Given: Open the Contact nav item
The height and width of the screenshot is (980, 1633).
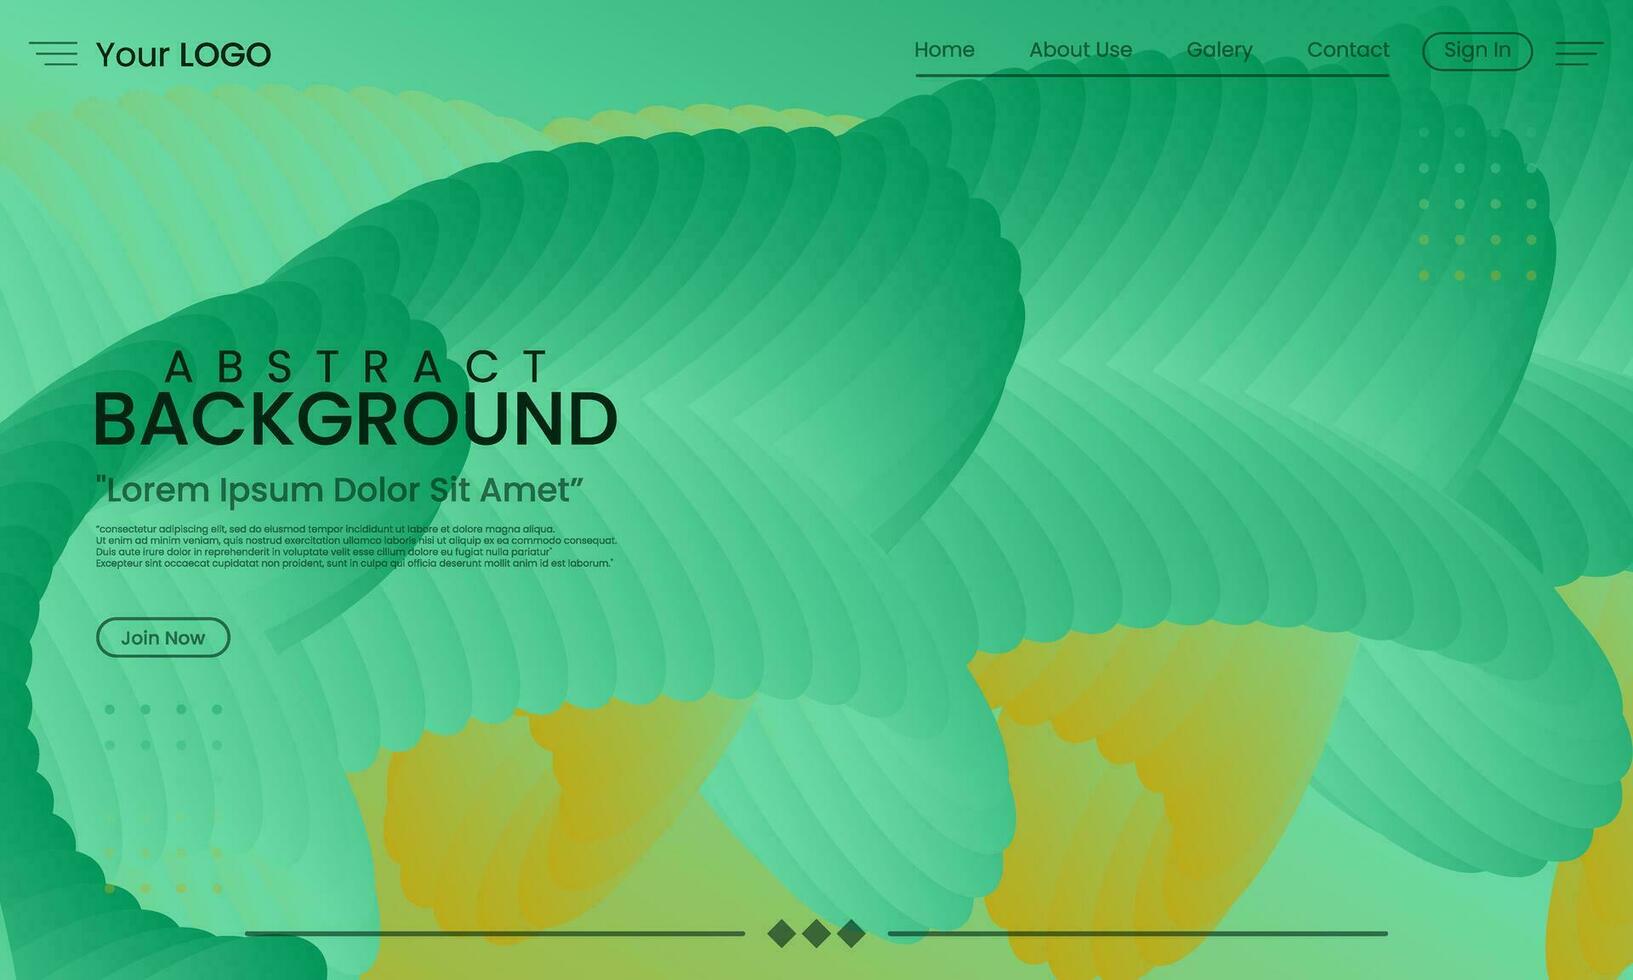Looking at the screenshot, I should click(1348, 50).
